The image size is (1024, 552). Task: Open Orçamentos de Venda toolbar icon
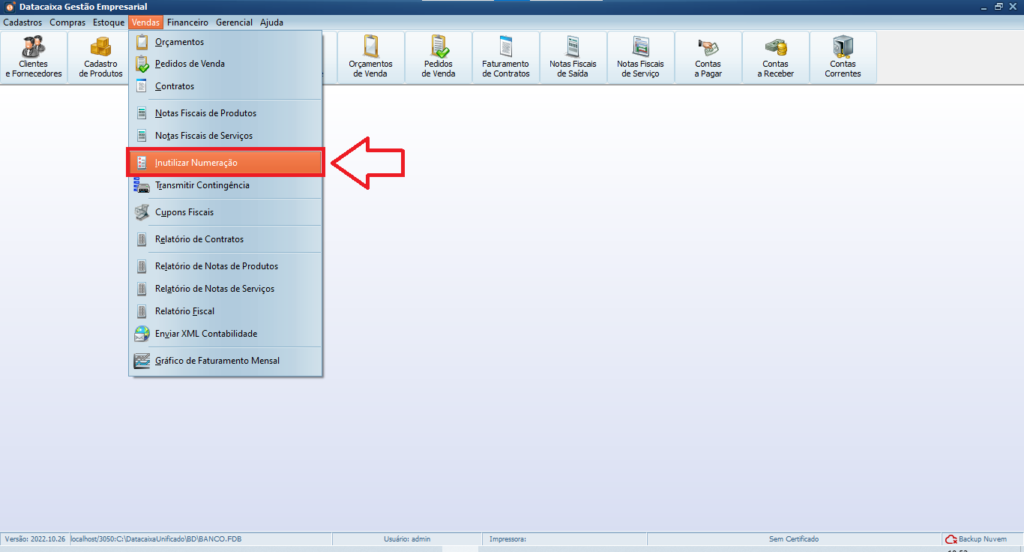(x=370, y=56)
